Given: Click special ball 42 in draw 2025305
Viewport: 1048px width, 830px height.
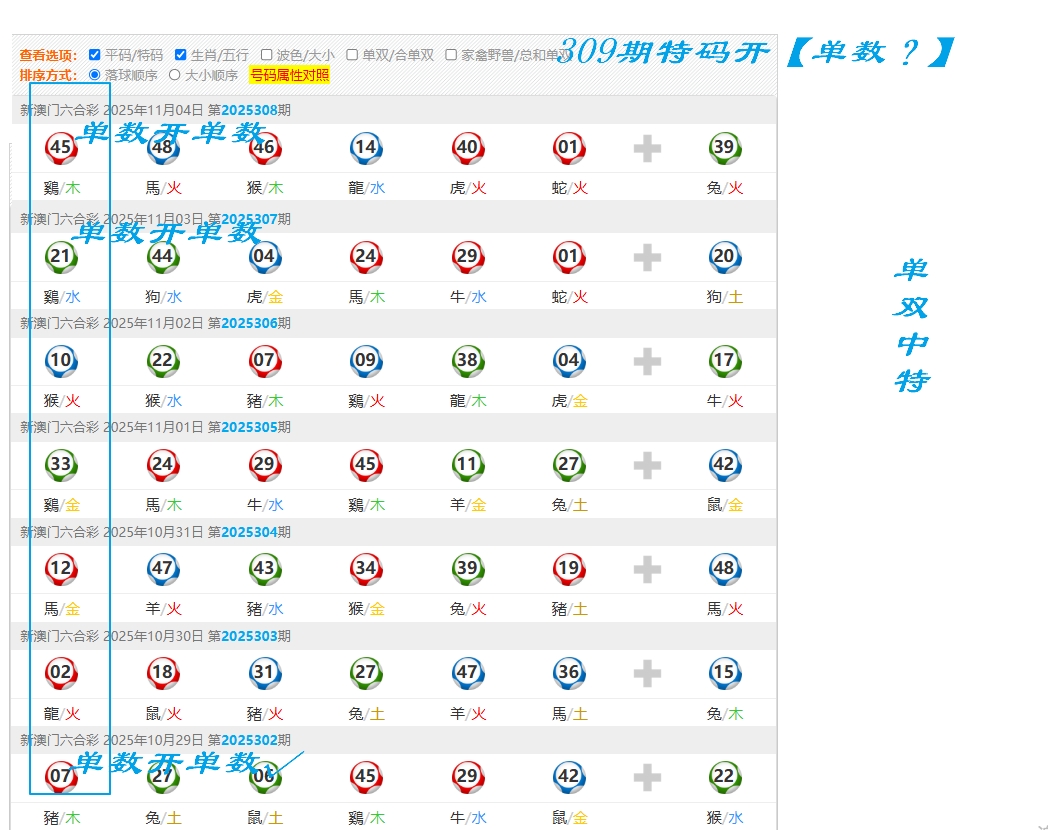Looking at the screenshot, I should point(724,465).
